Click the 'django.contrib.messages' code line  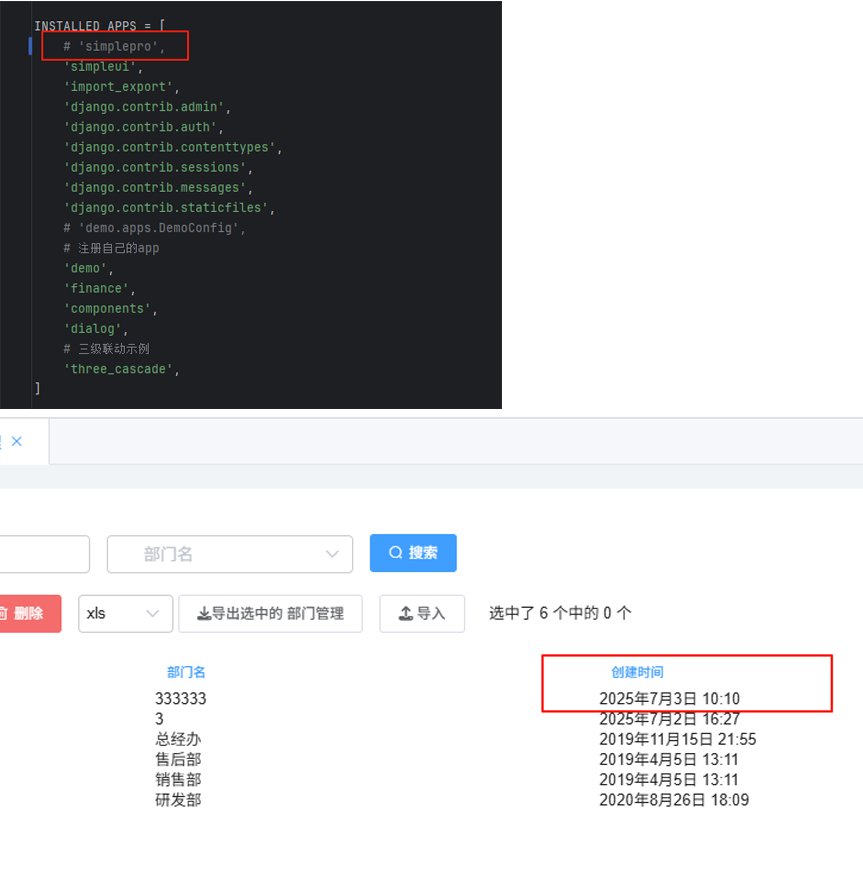[158, 188]
